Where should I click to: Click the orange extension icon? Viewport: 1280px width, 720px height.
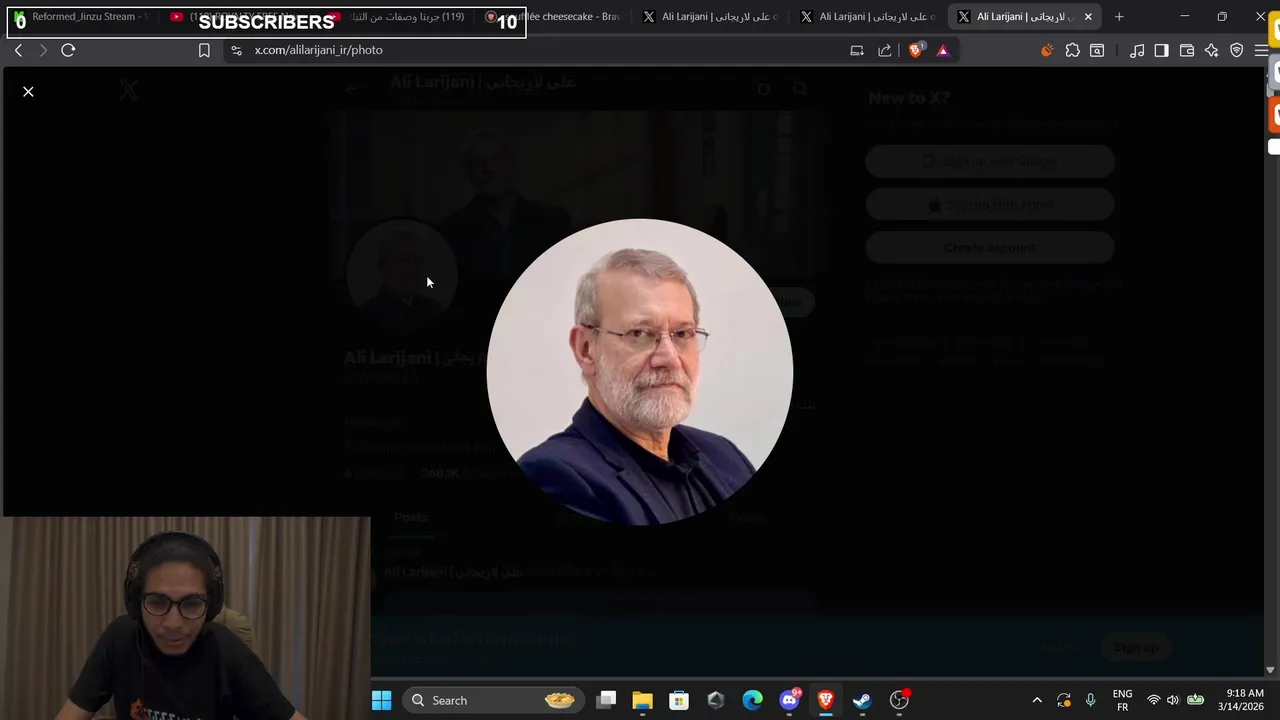[1047, 50]
